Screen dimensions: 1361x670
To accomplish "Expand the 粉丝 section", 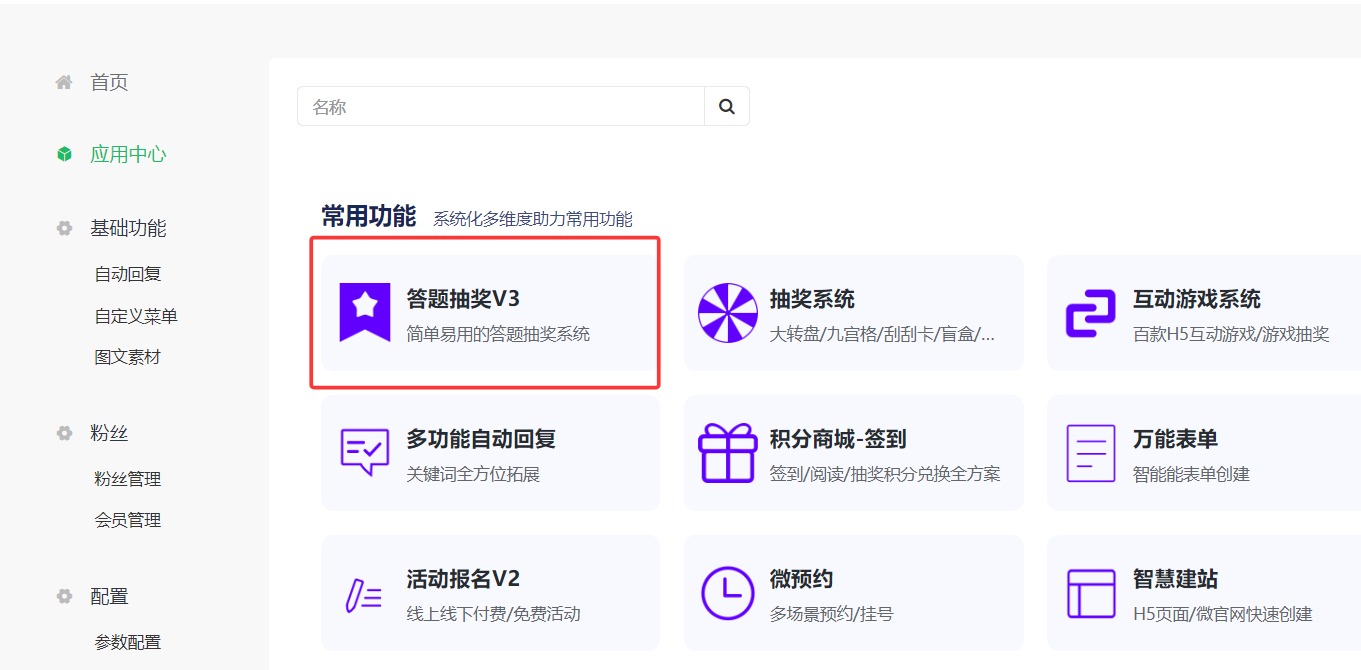I will coord(110,432).
